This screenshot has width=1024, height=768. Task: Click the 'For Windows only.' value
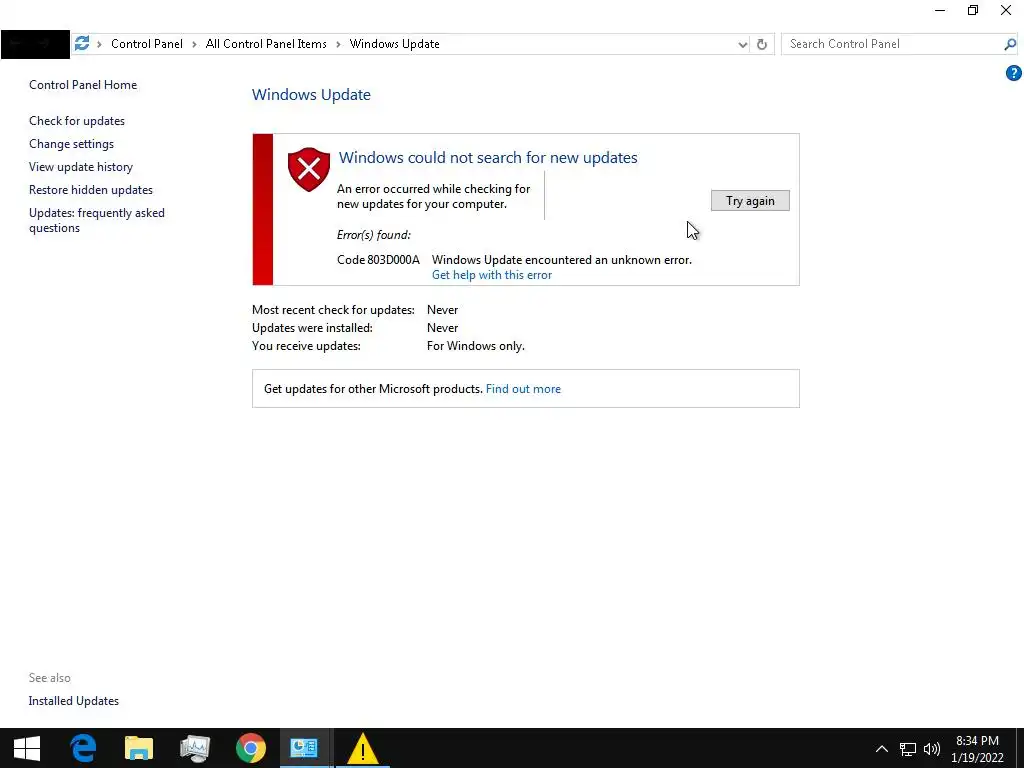[475, 346]
